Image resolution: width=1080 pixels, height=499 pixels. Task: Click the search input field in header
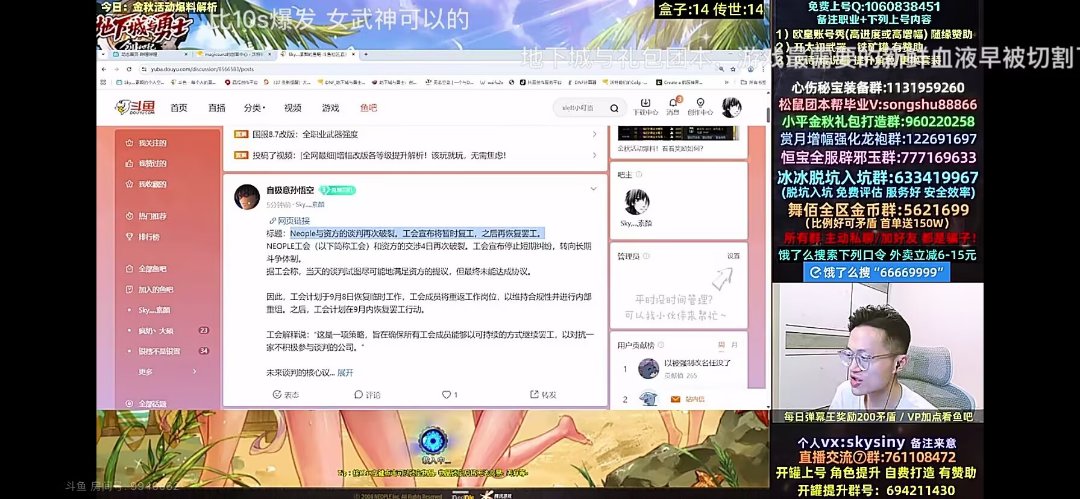pos(580,107)
